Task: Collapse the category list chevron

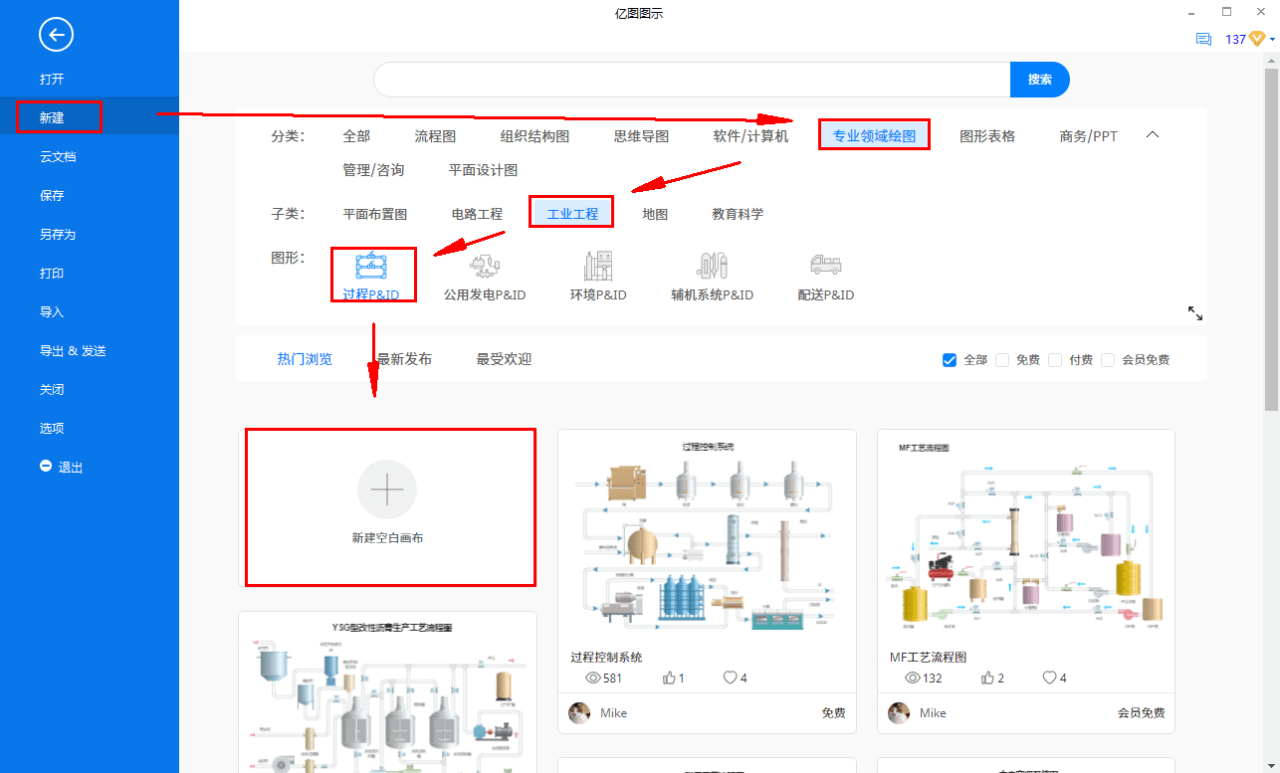Action: click(1152, 134)
